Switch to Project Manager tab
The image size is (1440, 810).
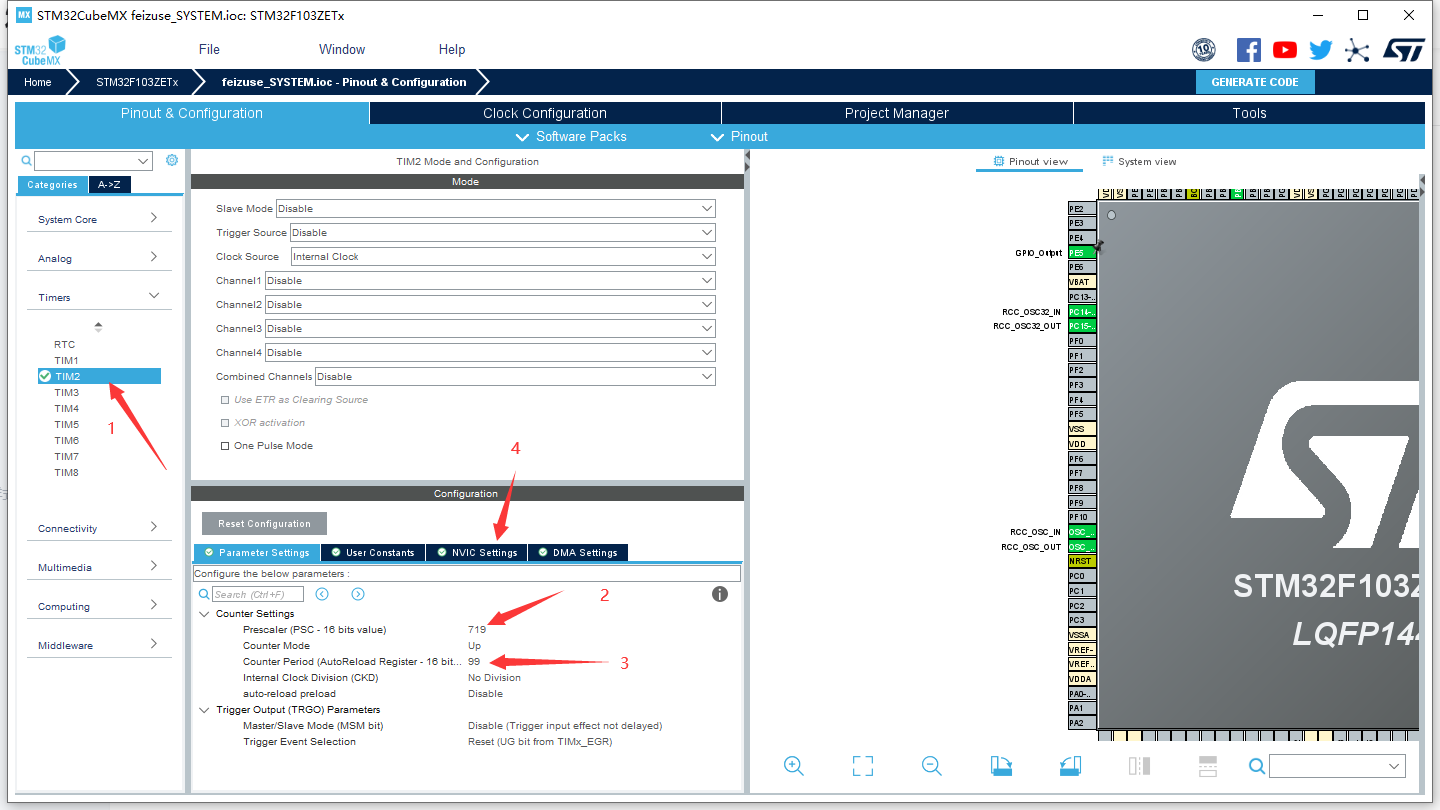(897, 113)
